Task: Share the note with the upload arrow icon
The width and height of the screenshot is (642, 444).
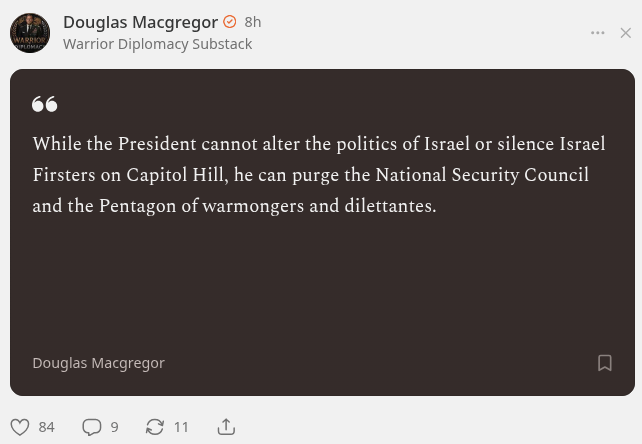Action: click(x=226, y=426)
